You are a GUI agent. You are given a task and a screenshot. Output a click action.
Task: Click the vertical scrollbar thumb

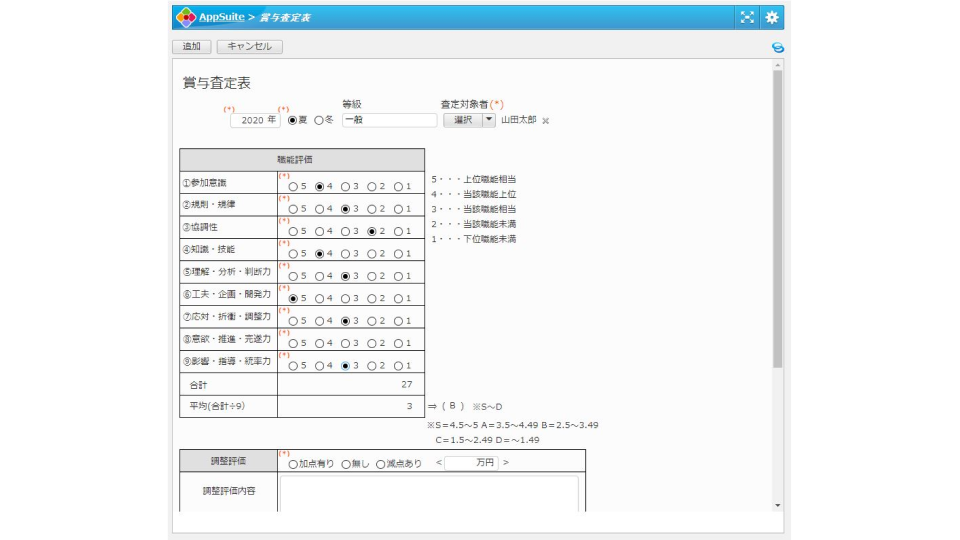[x=778, y=219]
